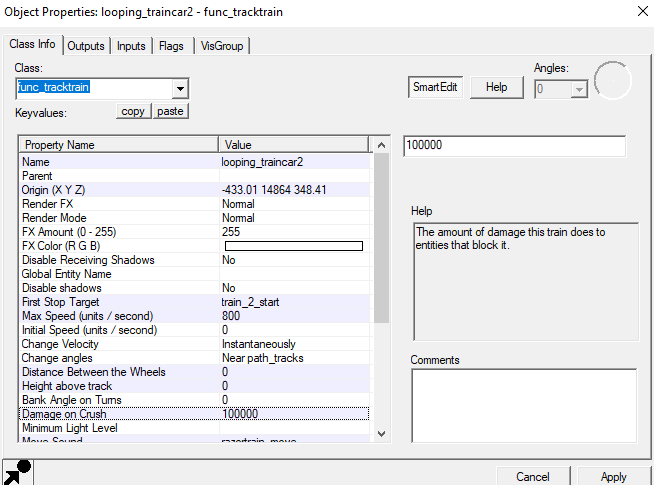Click the Angles compass circle

(x=613, y=80)
